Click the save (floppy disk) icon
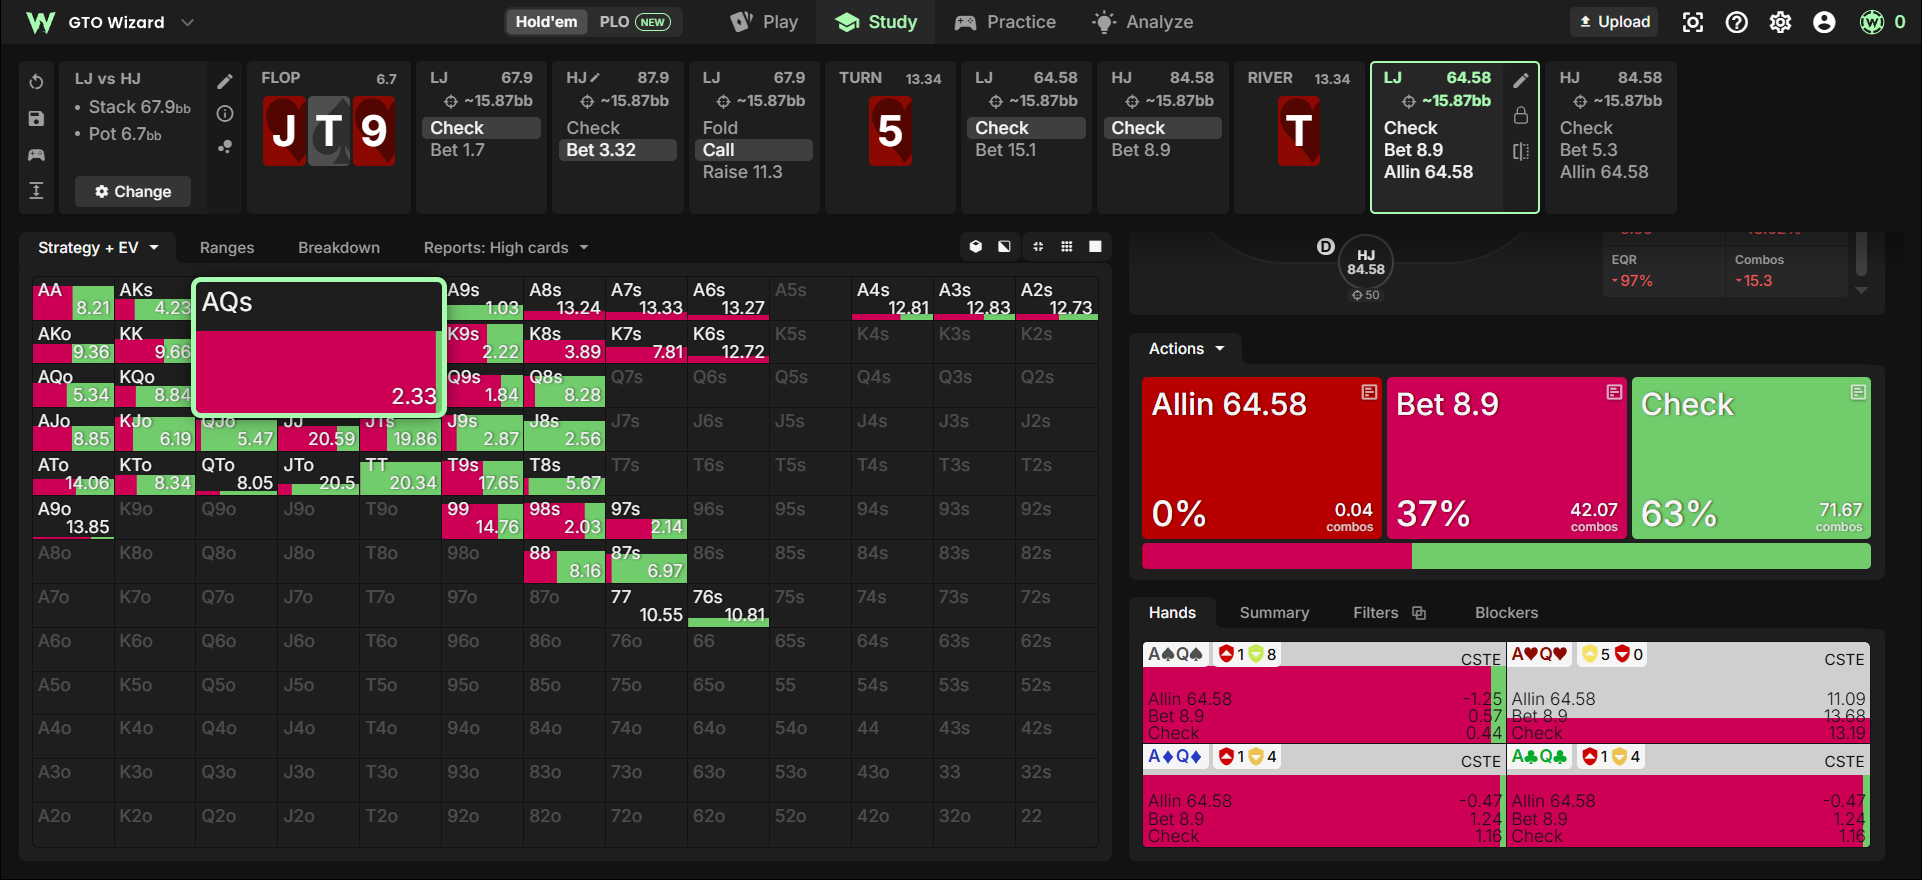Image resolution: width=1922 pixels, height=880 pixels. click(x=36, y=119)
